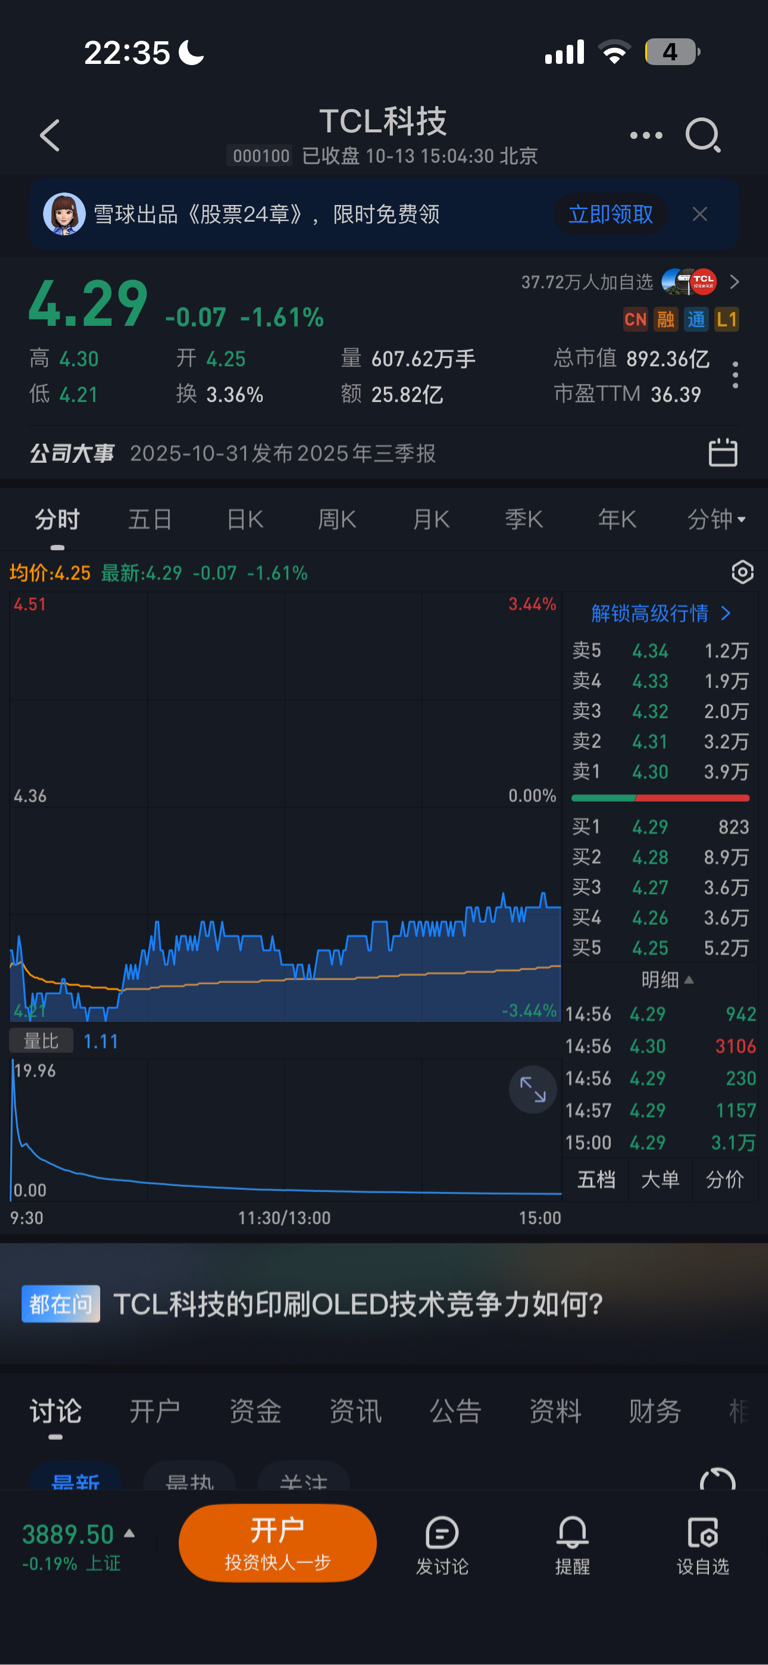Dismiss the 股票24章 promo banner

coord(700,214)
